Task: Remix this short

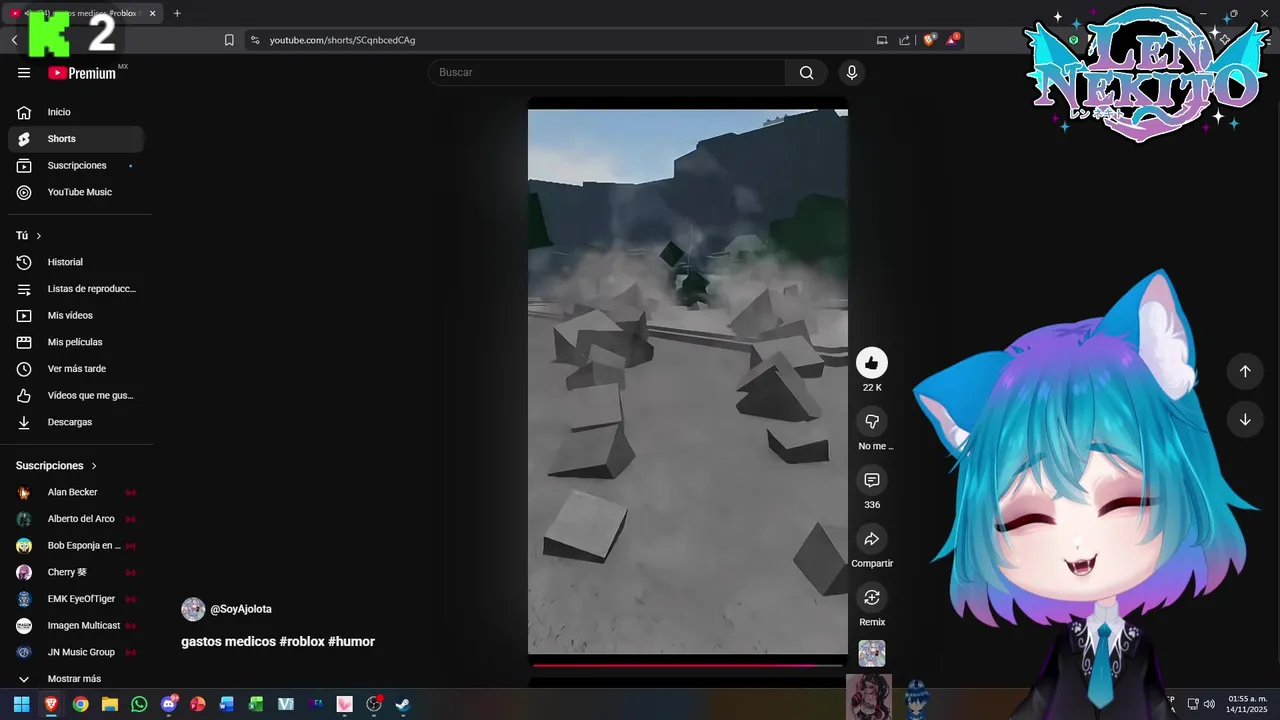Action: point(872,597)
